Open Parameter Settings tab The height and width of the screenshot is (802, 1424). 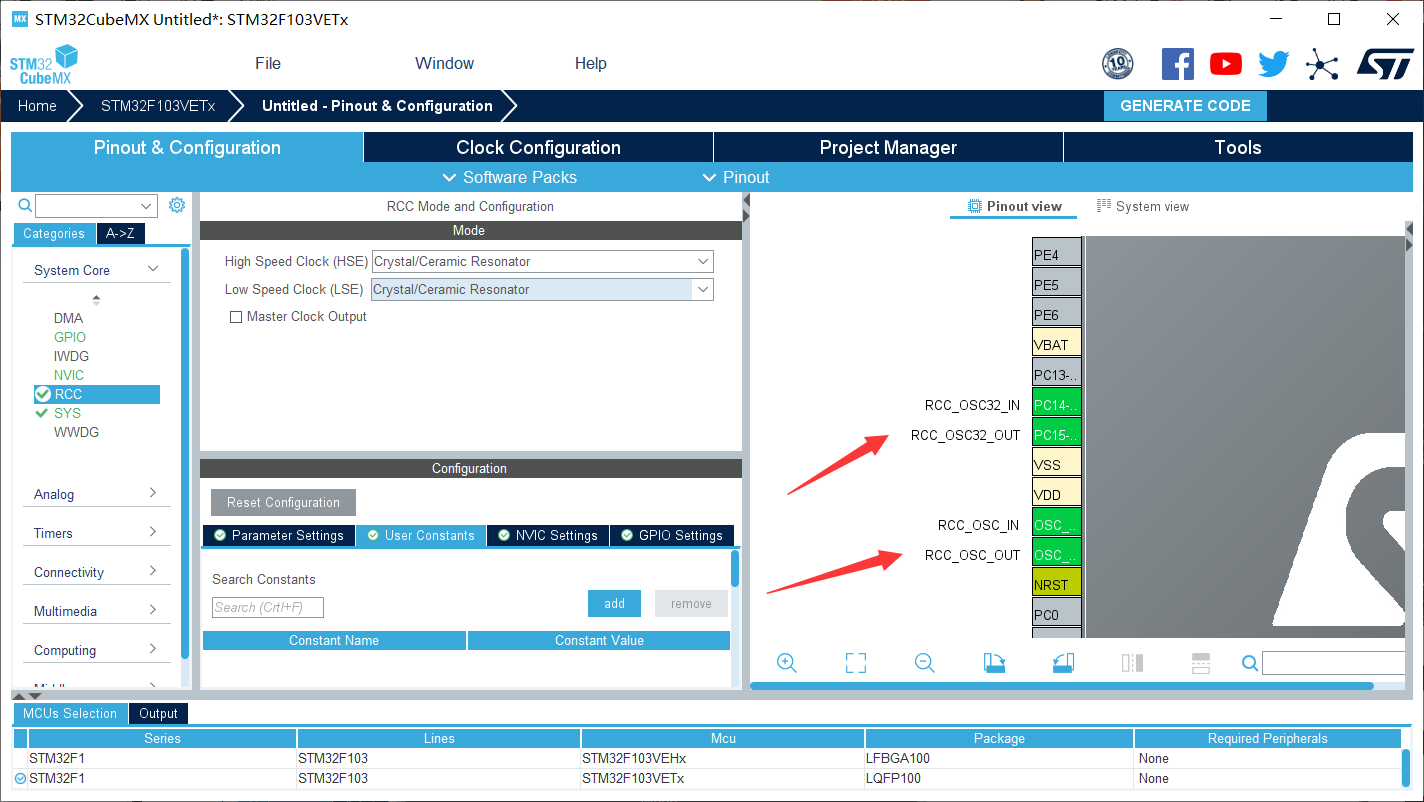tap(278, 535)
